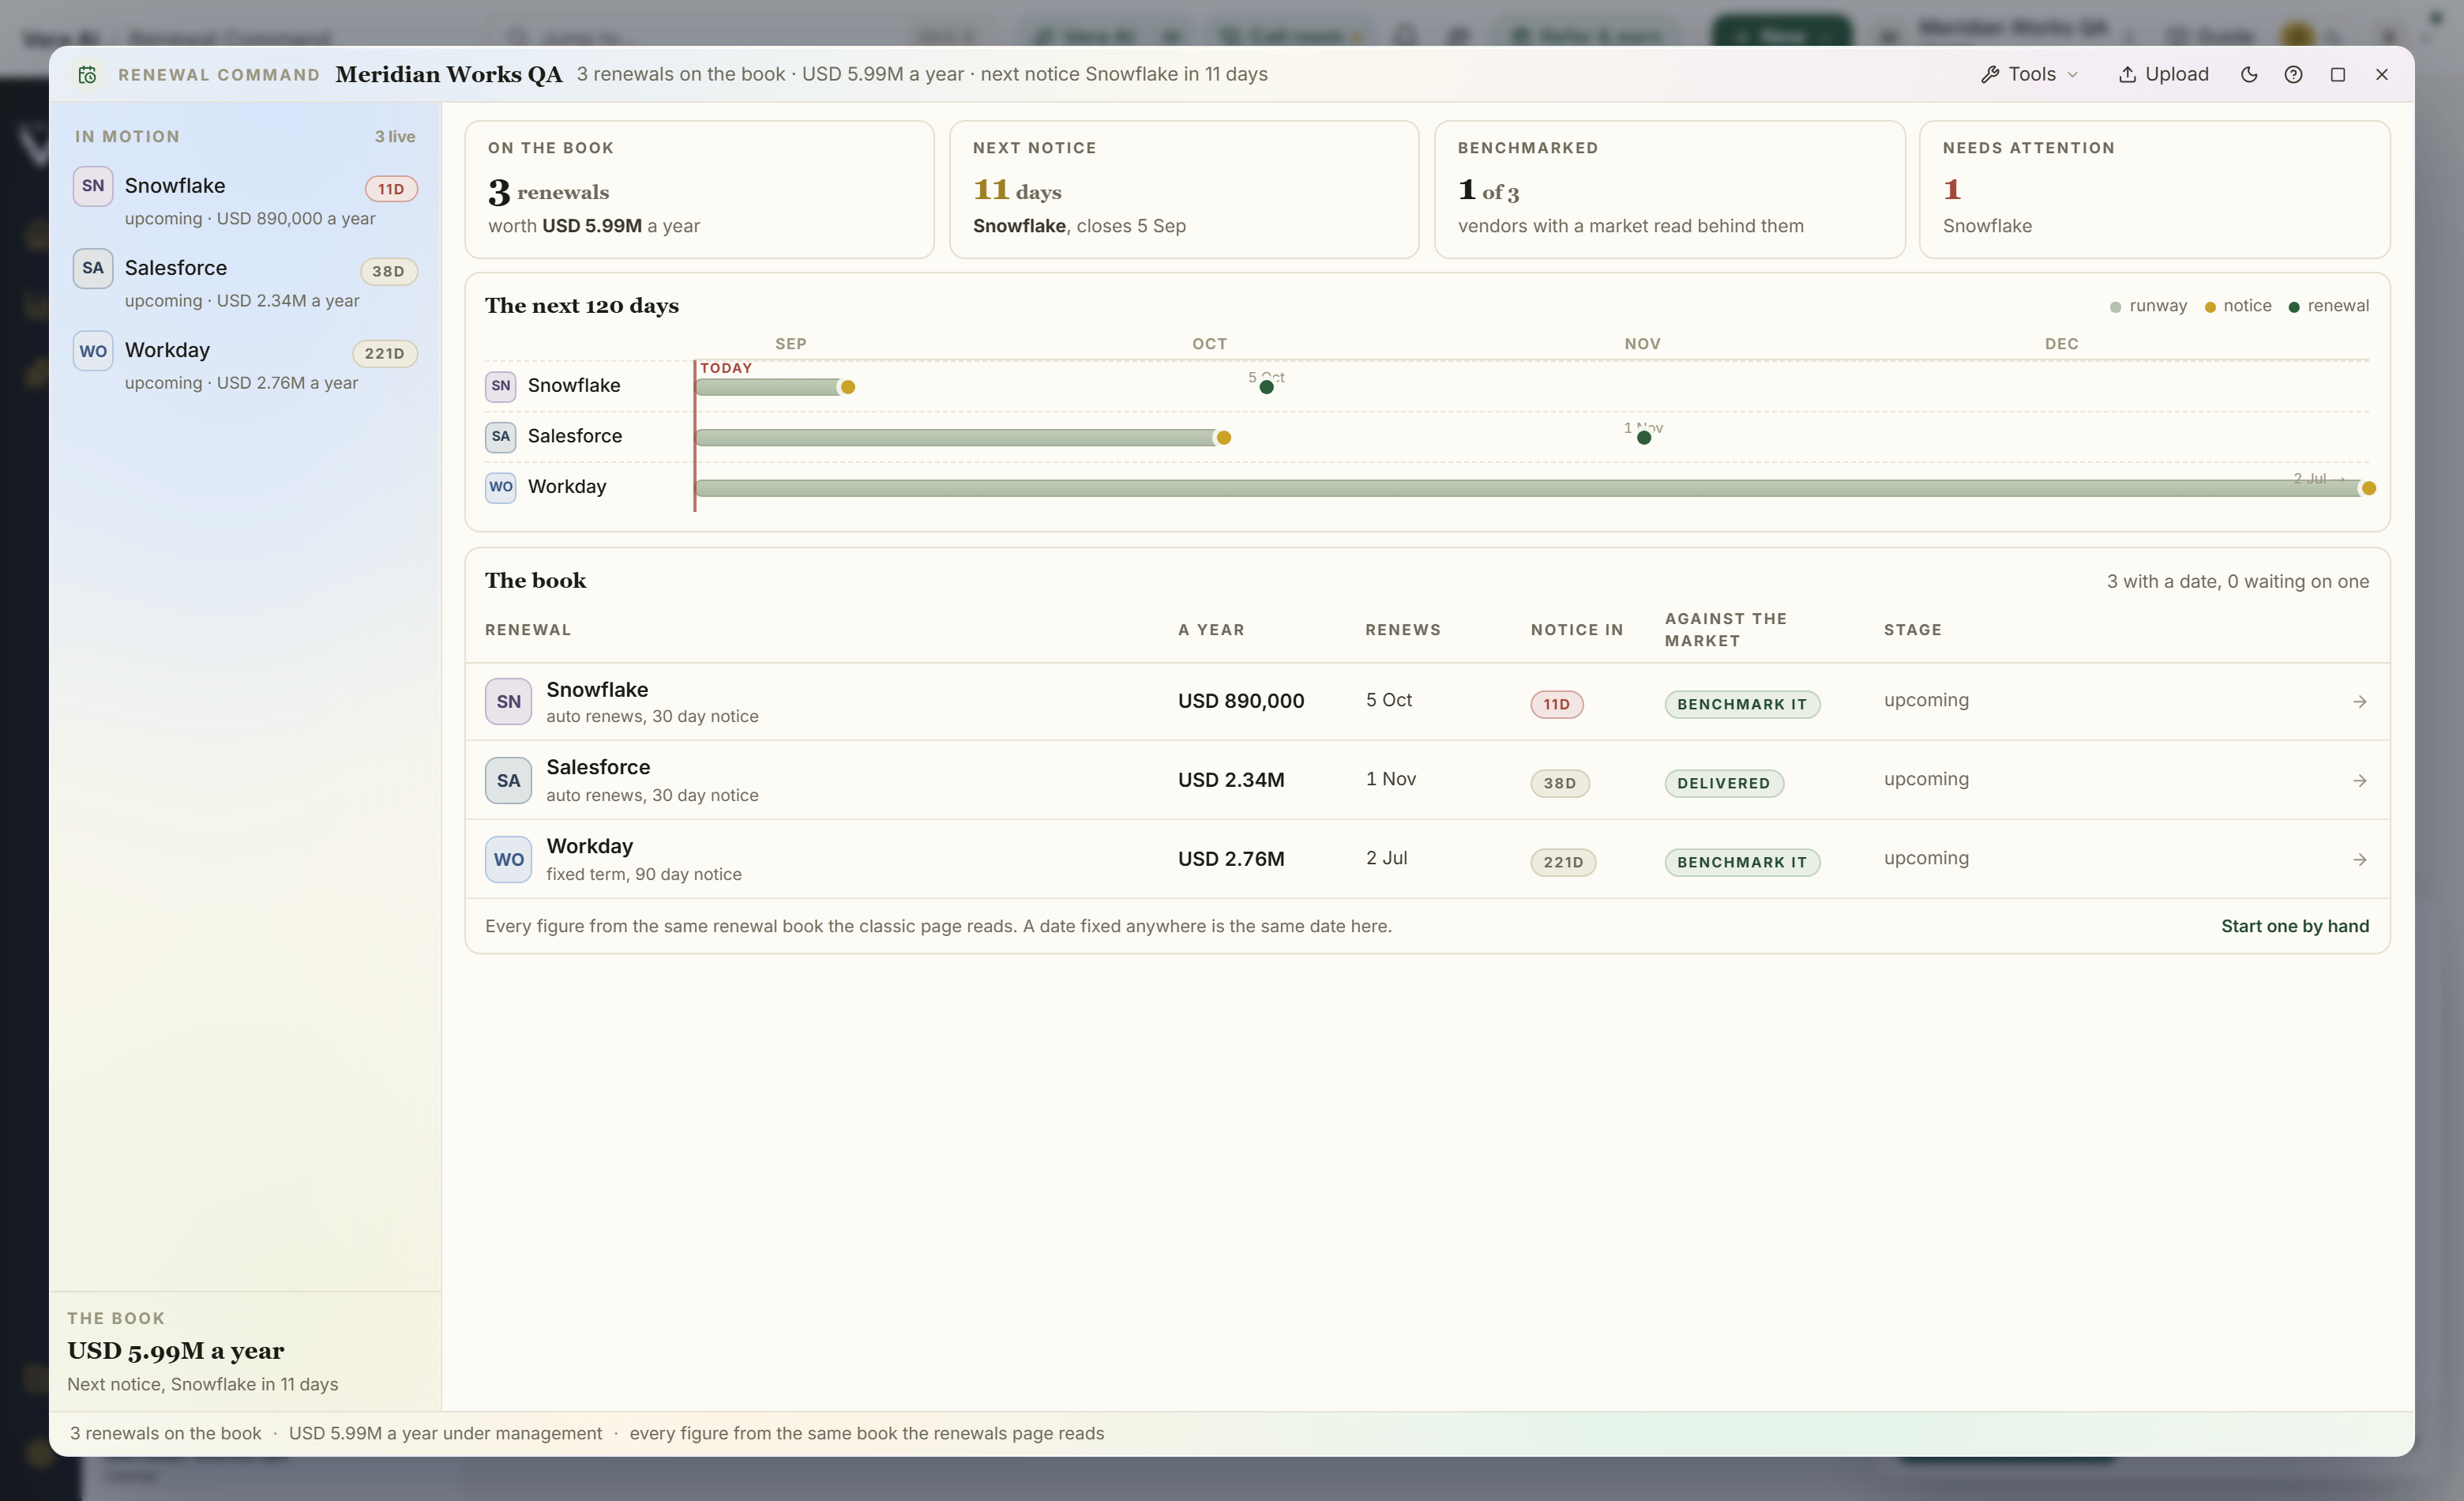The width and height of the screenshot is (2464, 1501).
Task: Click the SA avatar in book table
Action: pos(508,781)
